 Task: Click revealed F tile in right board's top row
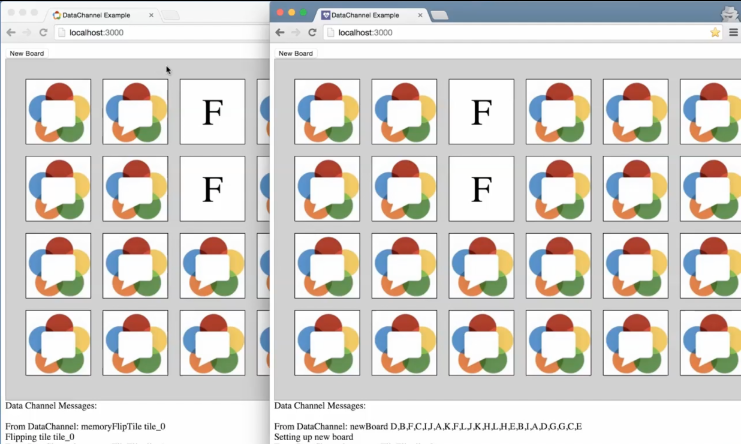(x=481, y=112)
